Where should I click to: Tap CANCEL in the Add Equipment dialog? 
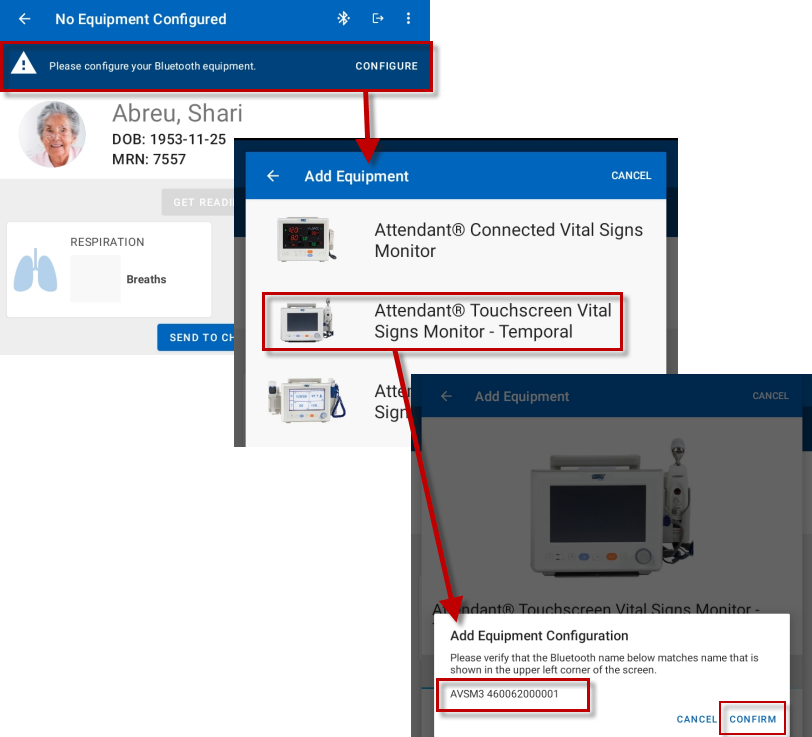(631, 175)
